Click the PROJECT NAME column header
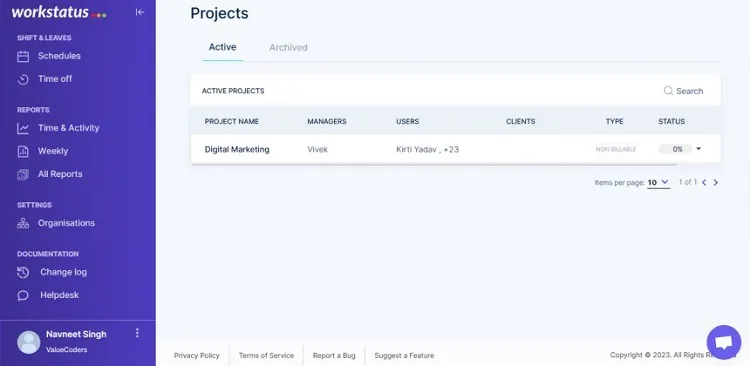Viewport: 750px width, 366px height. click(232, 122)
